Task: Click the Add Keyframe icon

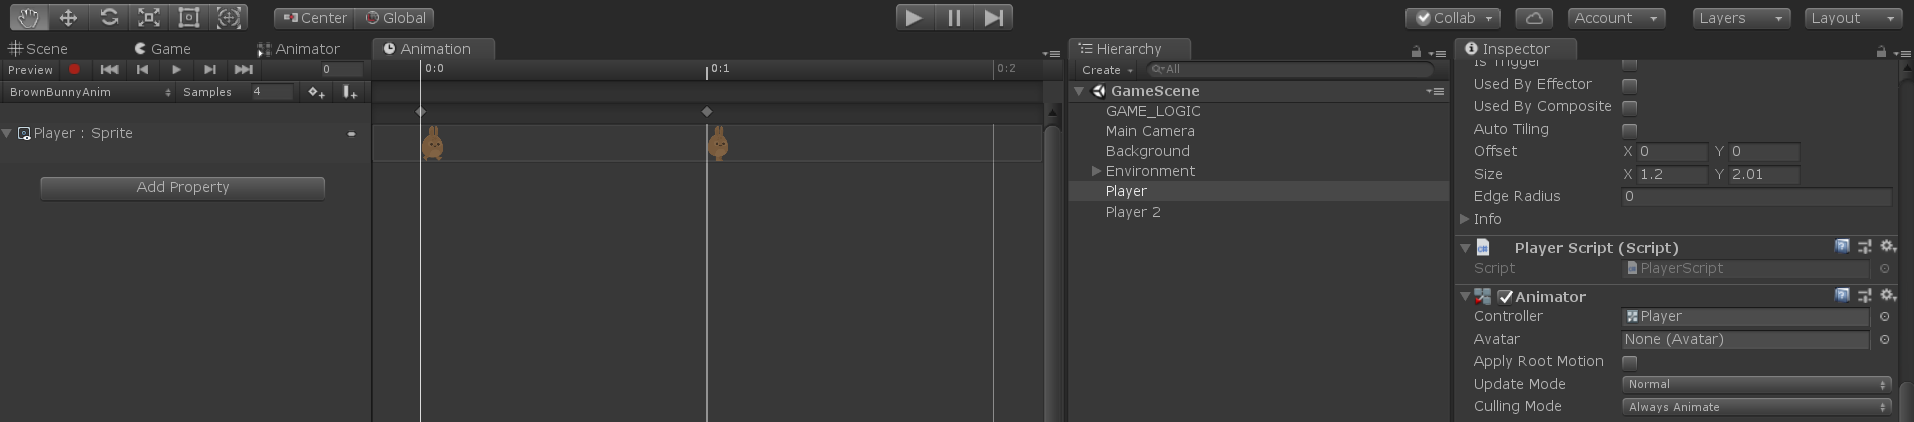Action: [316, 92]
